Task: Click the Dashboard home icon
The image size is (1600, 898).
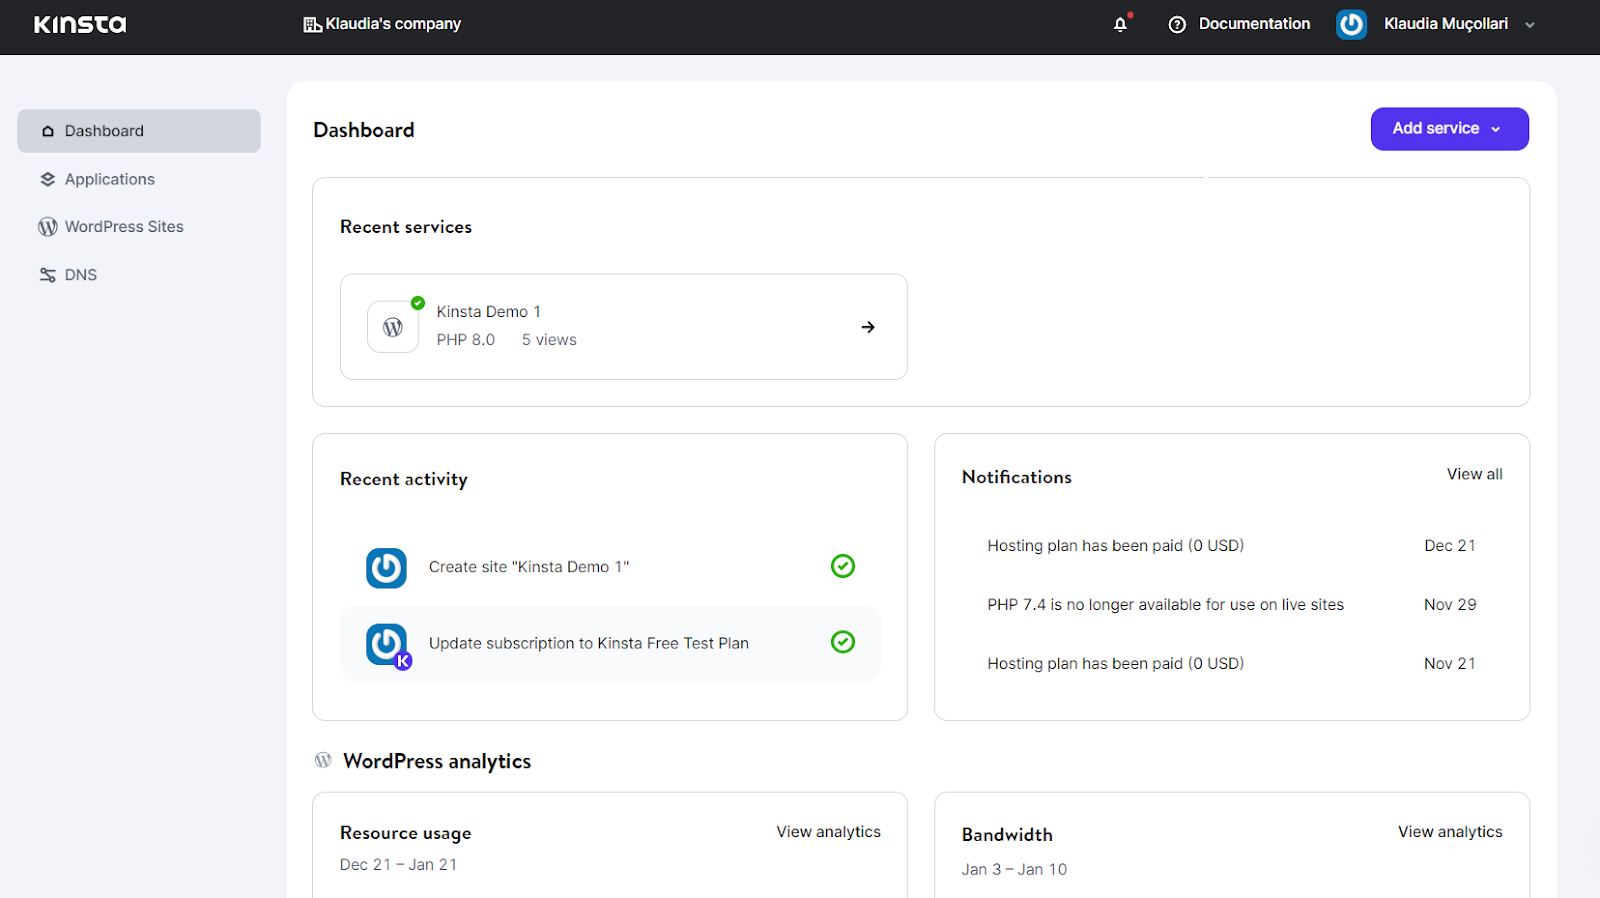Action: (47, 131)
